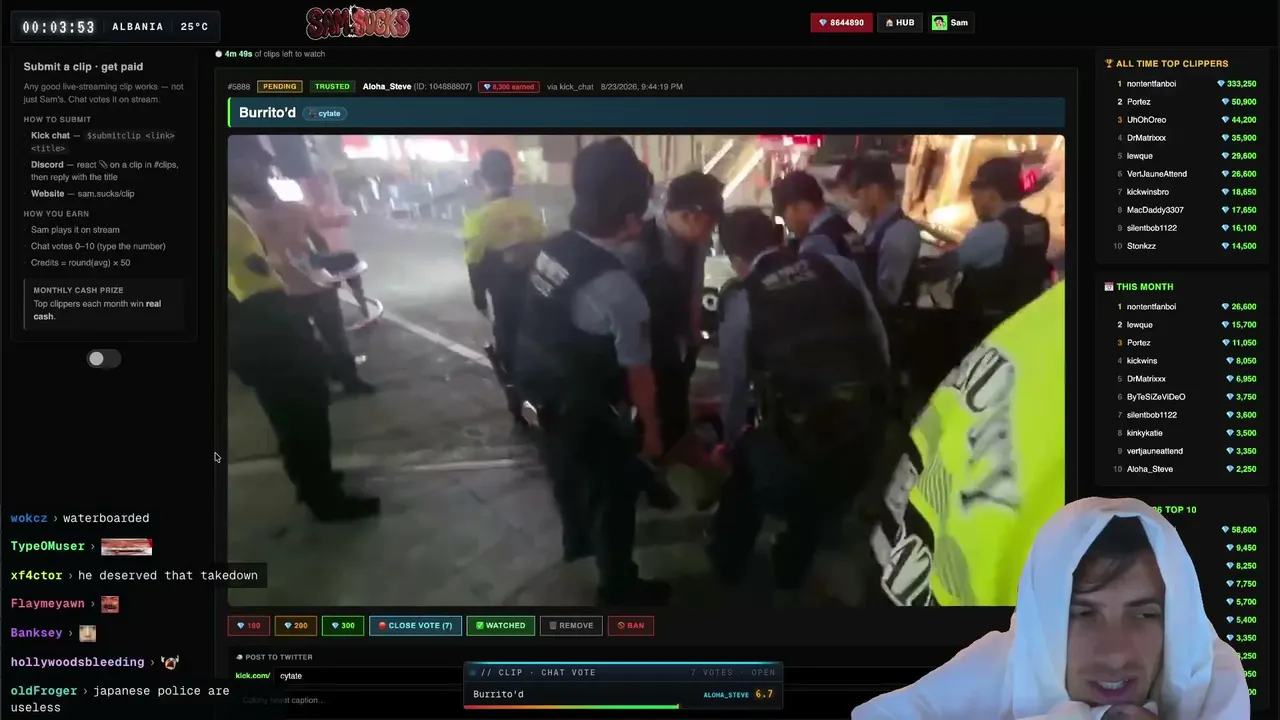The width and height of the screenshot is (1280, 720).
Task: Click Sam's avatar icon in header
Action: coord(939,23)
